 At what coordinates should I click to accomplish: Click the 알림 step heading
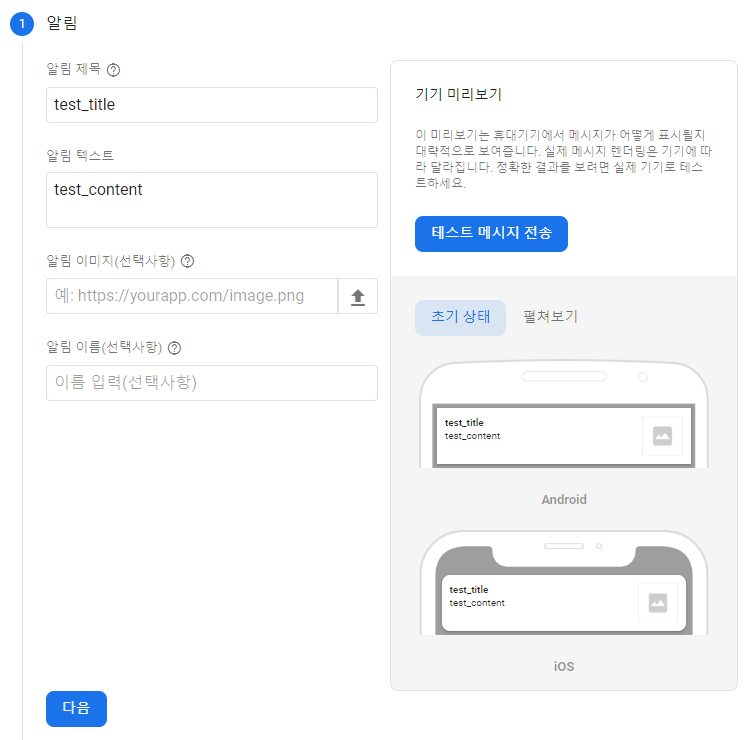[x=61, y=23]
